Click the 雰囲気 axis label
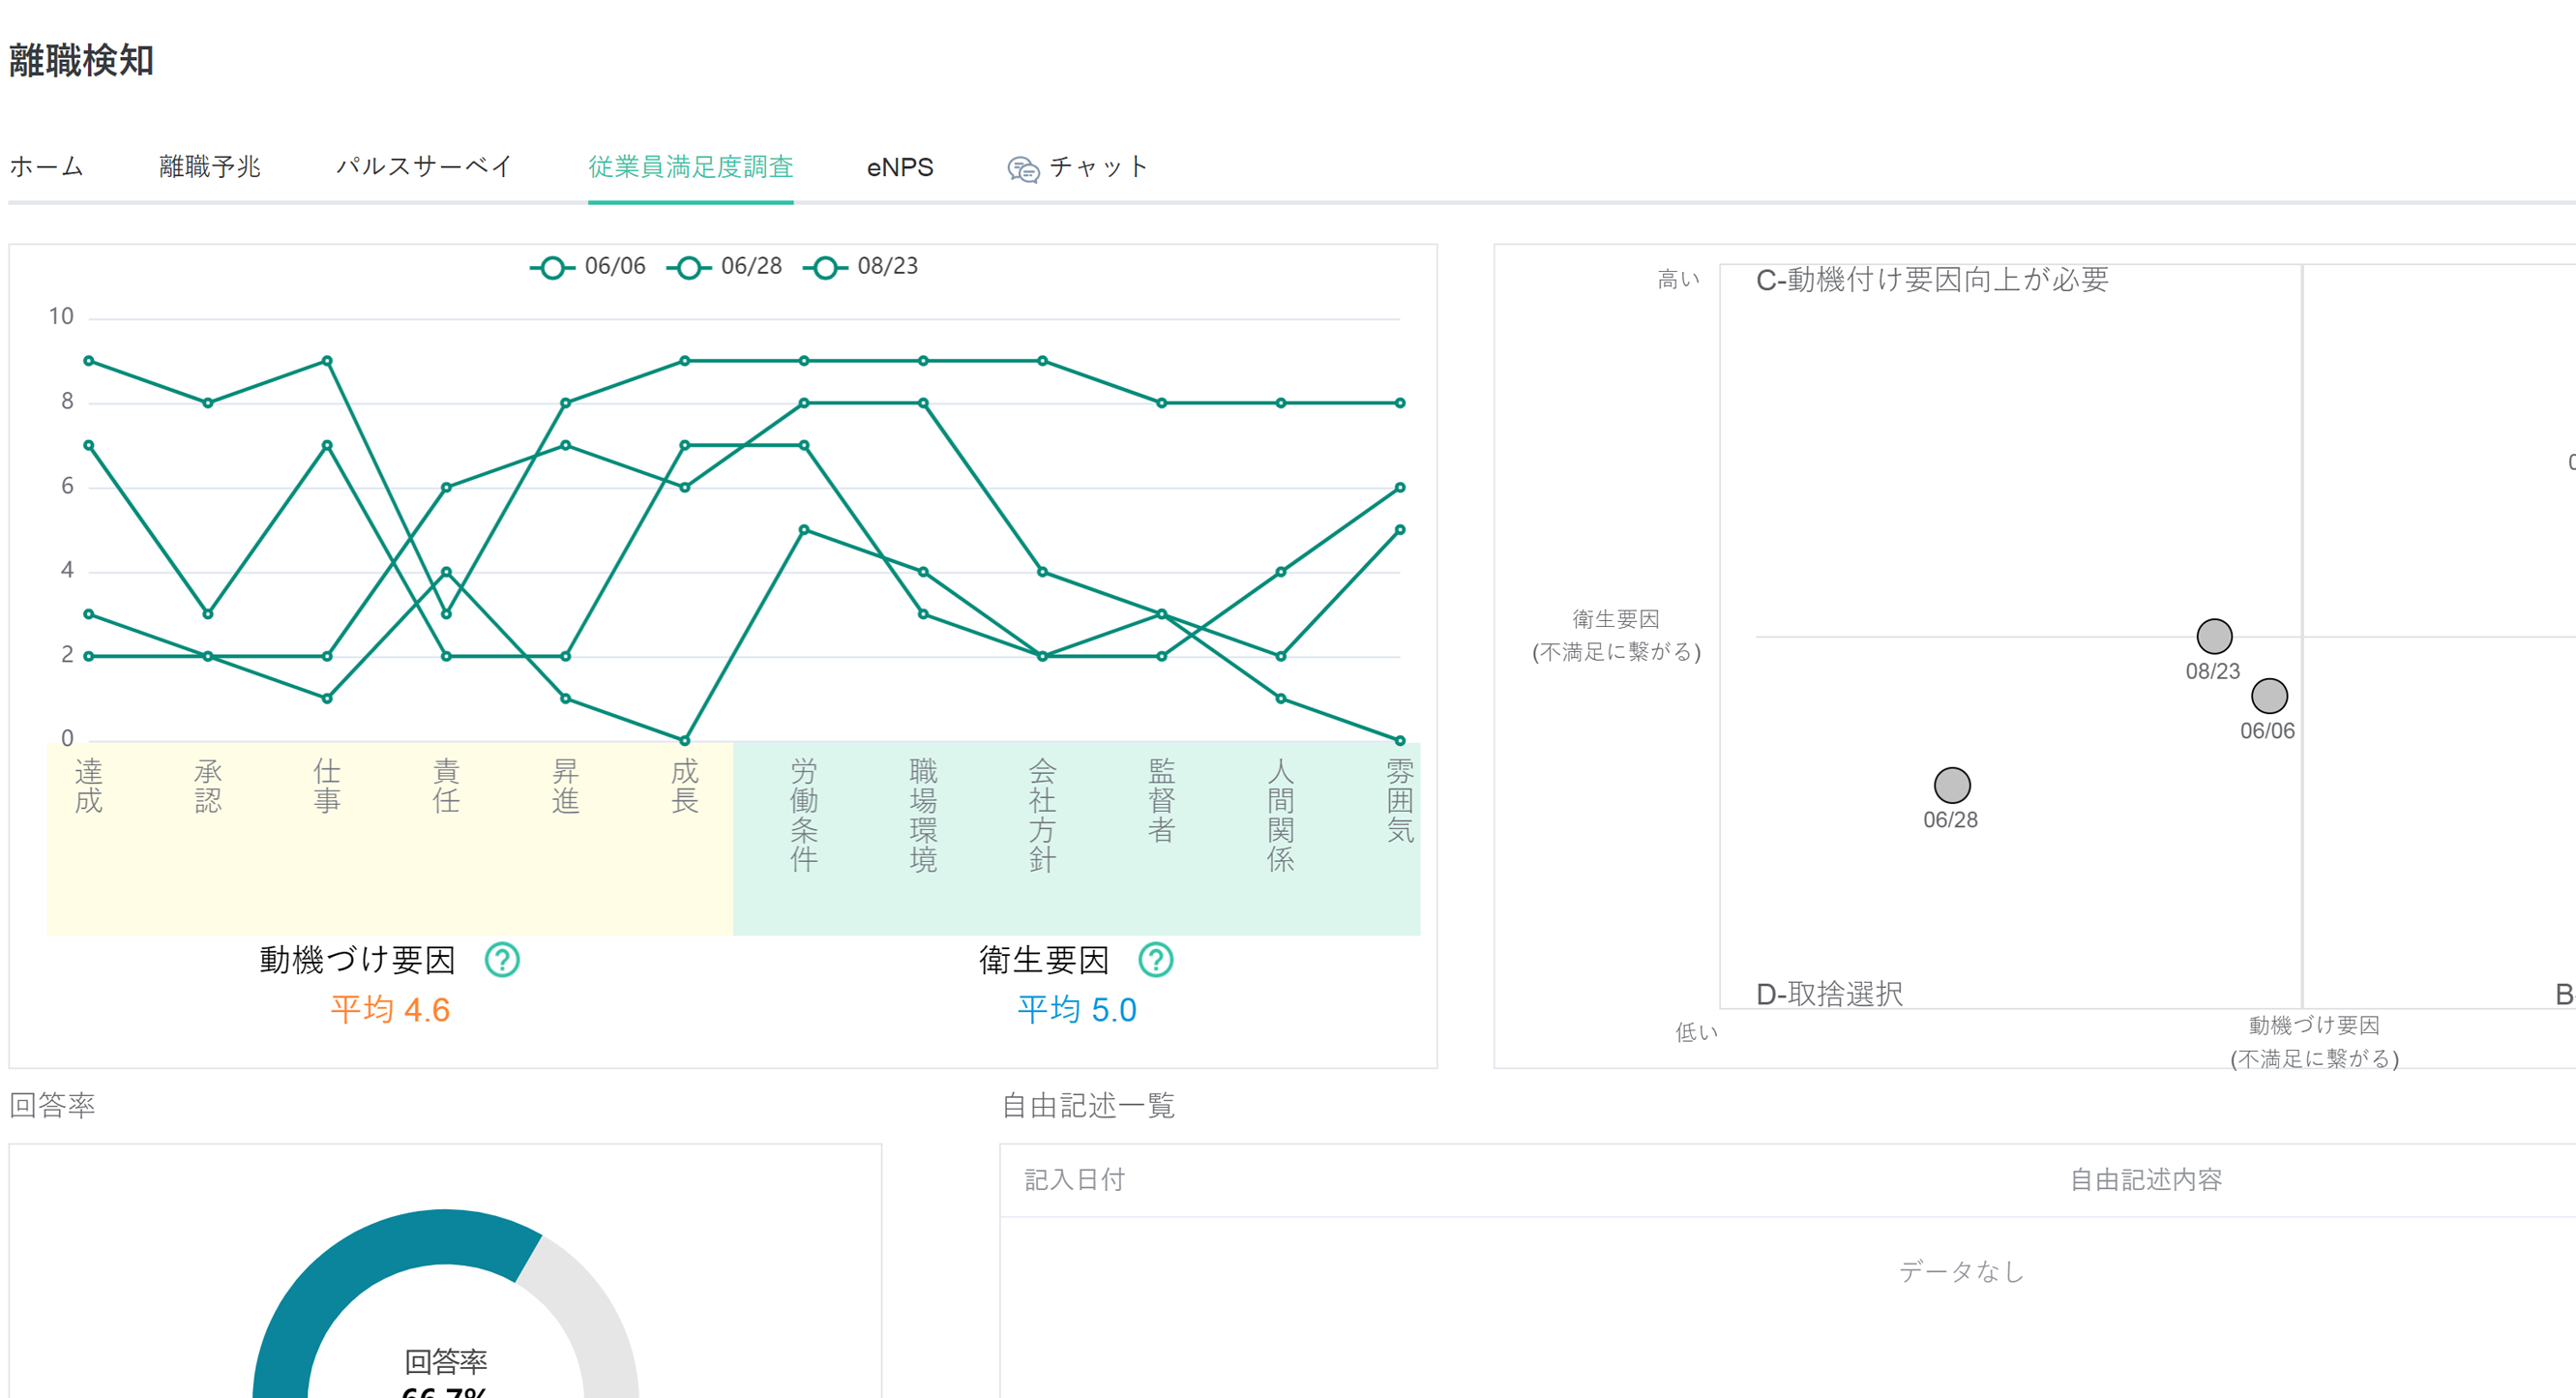 pos(1400,800)
